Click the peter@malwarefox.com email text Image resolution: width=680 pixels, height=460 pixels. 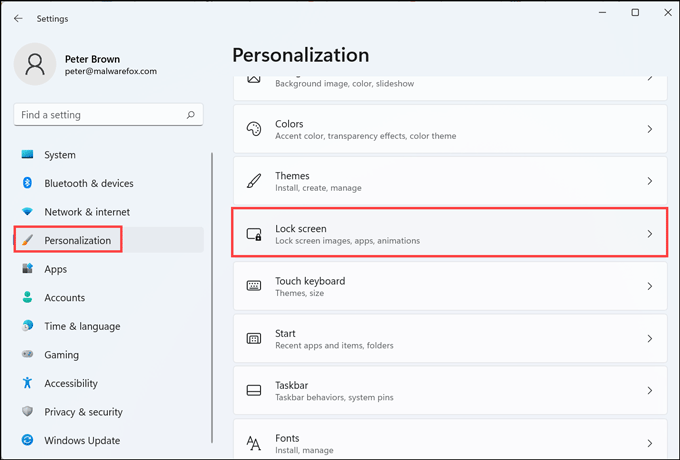pyautogui.click(x=111, y=71)
